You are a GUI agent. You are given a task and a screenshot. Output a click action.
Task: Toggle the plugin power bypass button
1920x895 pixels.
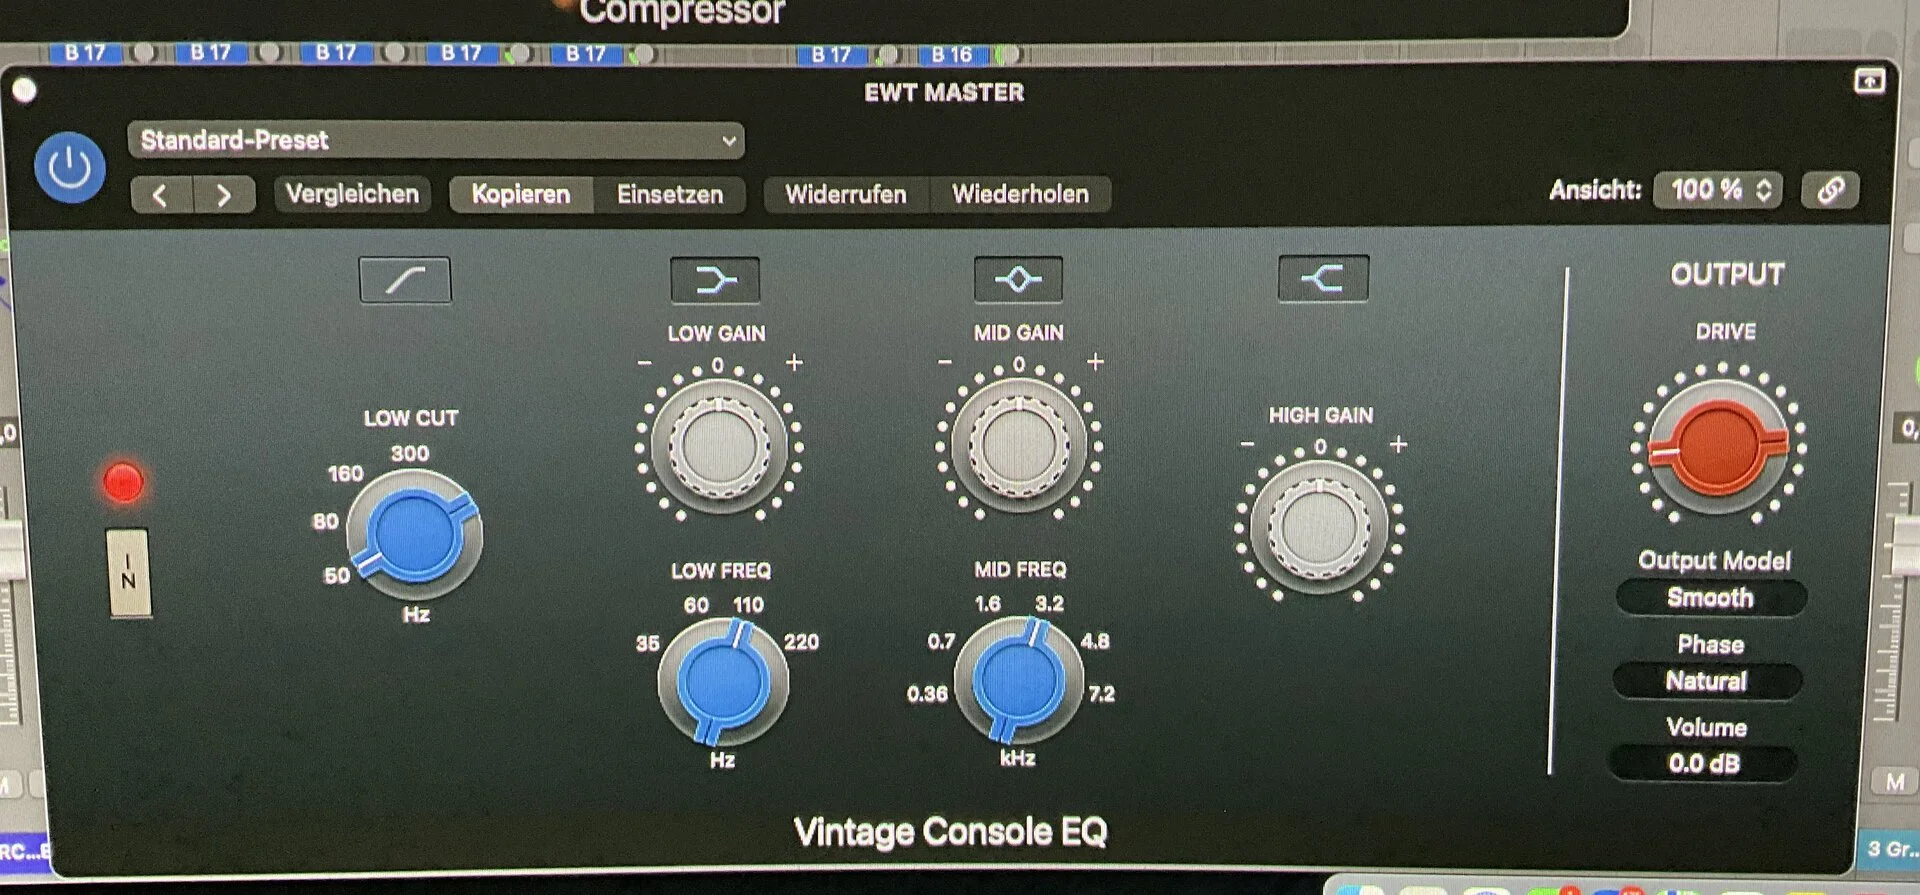coord(70,168)
